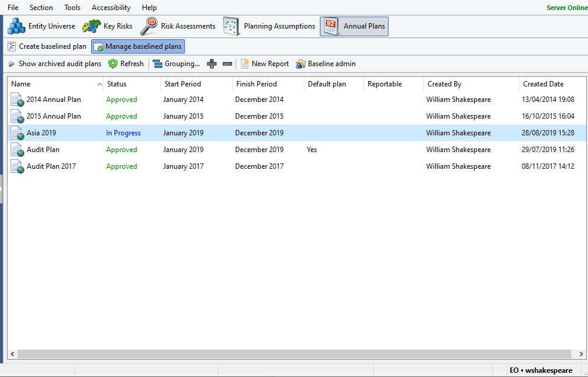
Task: Open Risk Assessments magnifier icon
Action: pyautogui.click(x=148, y=26)
